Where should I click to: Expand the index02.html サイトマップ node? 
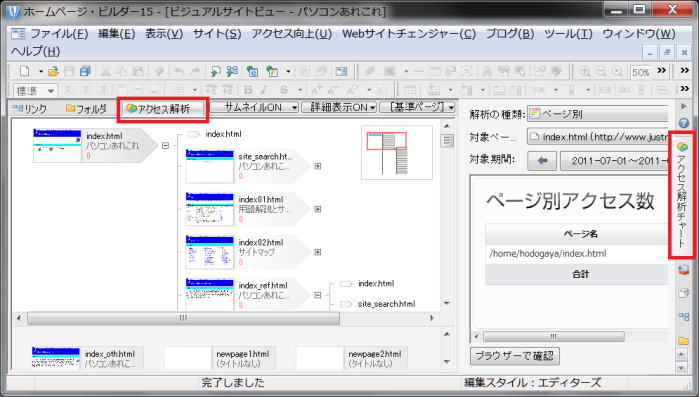pos(318,252)
